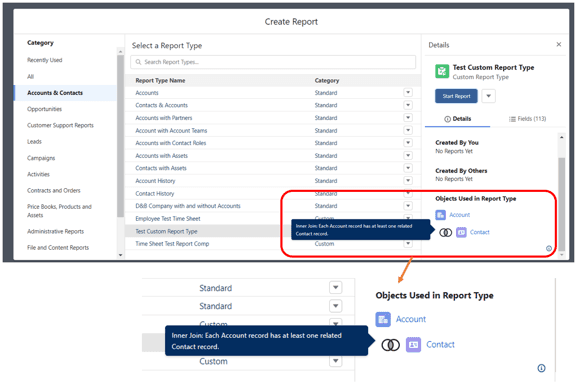Switch to the Fields (113) tab

point(527,119)
